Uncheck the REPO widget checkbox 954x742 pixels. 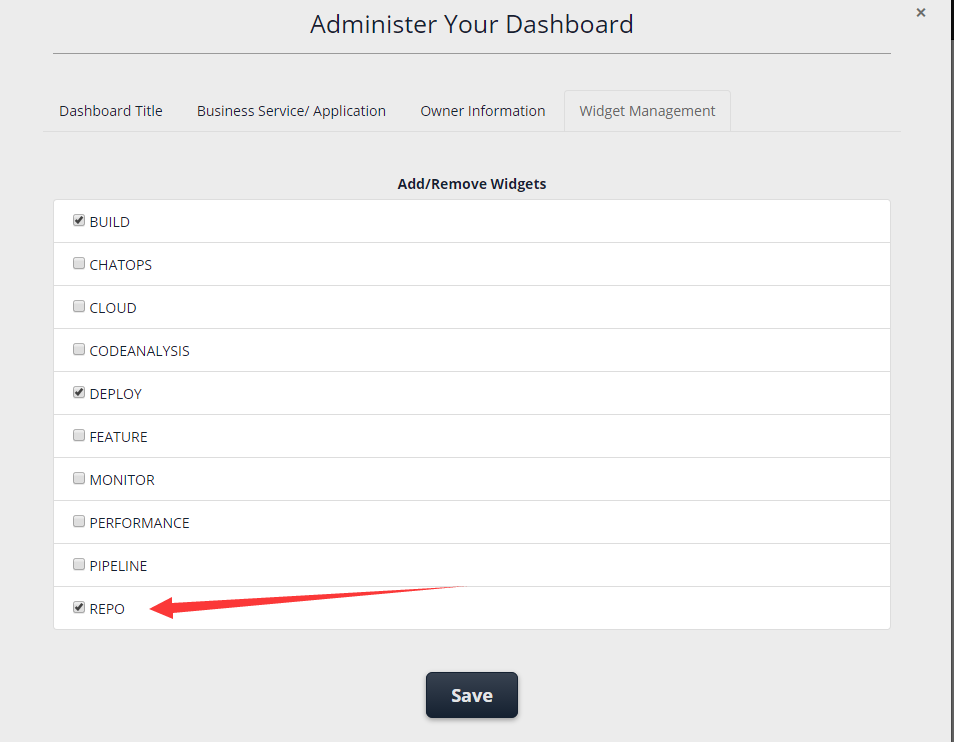point(79,608)
